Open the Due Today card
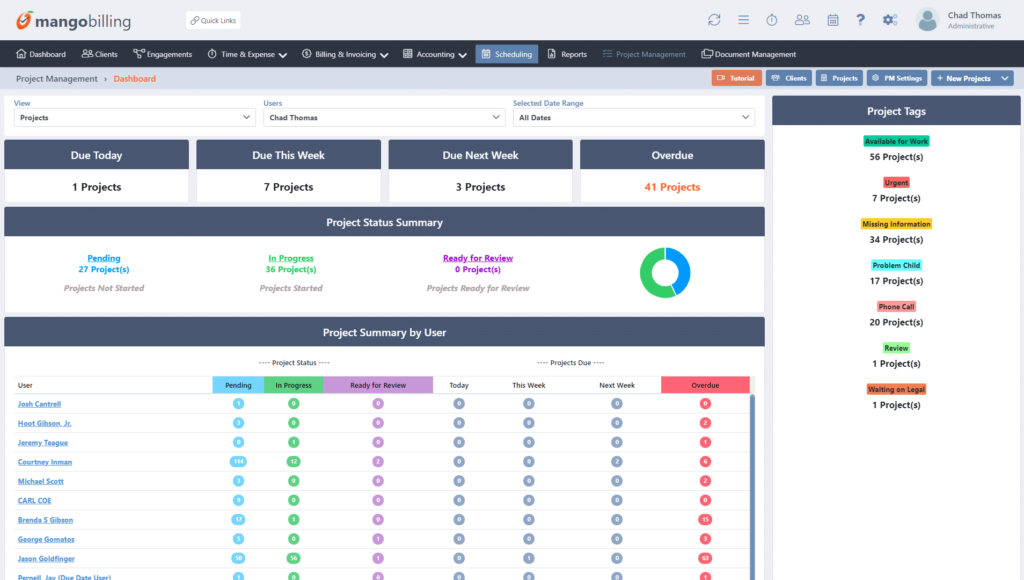The width and height of the screenshot is (1024, 580). [97, 170]
